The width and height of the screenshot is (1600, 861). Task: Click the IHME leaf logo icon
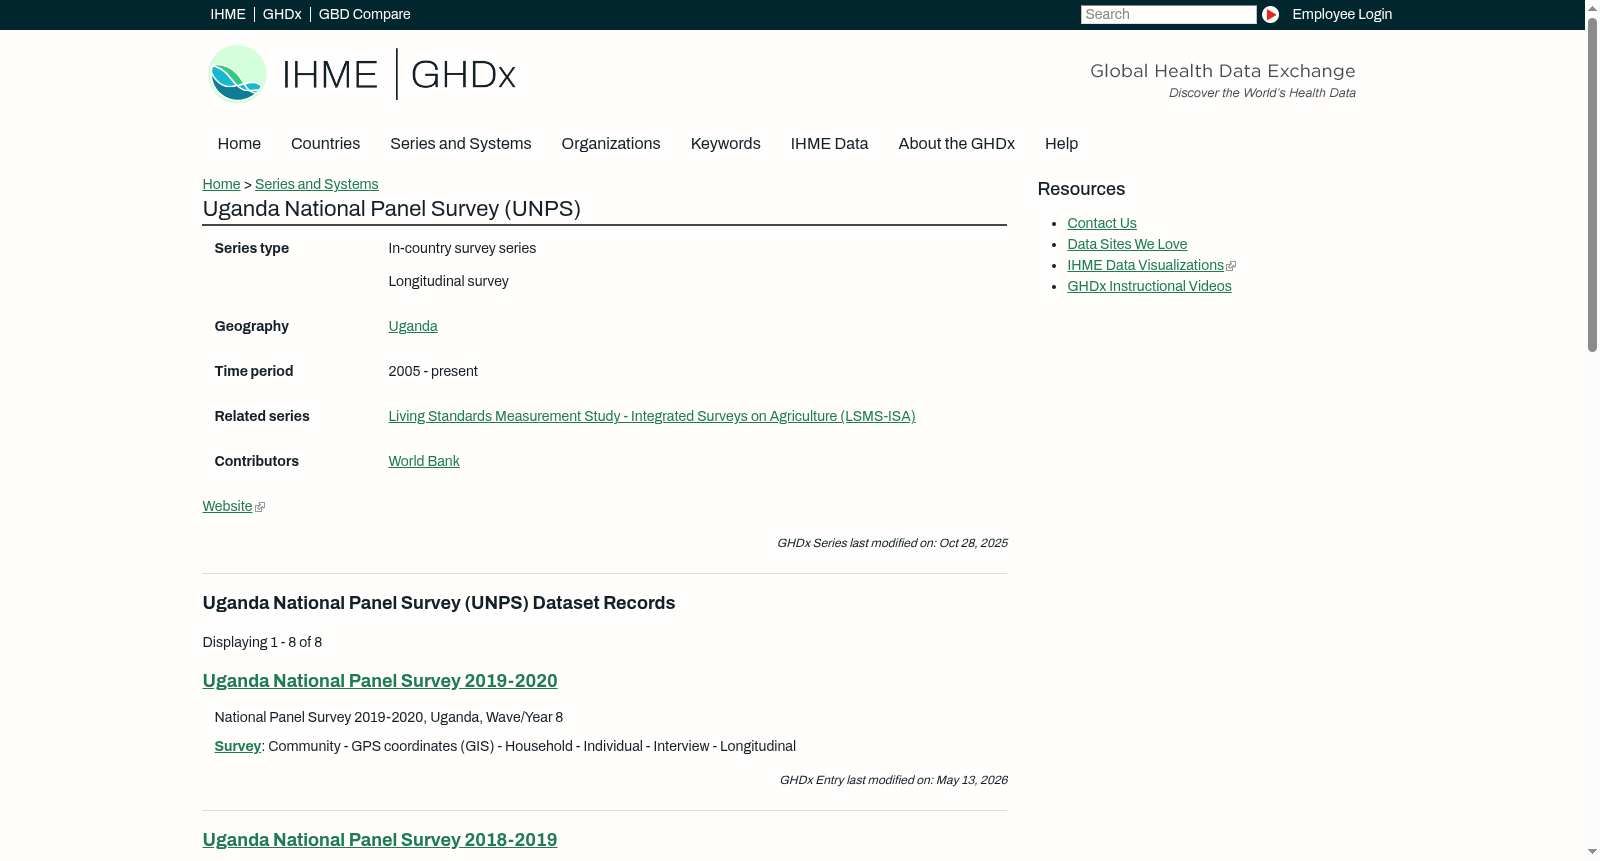click(237, 74)
